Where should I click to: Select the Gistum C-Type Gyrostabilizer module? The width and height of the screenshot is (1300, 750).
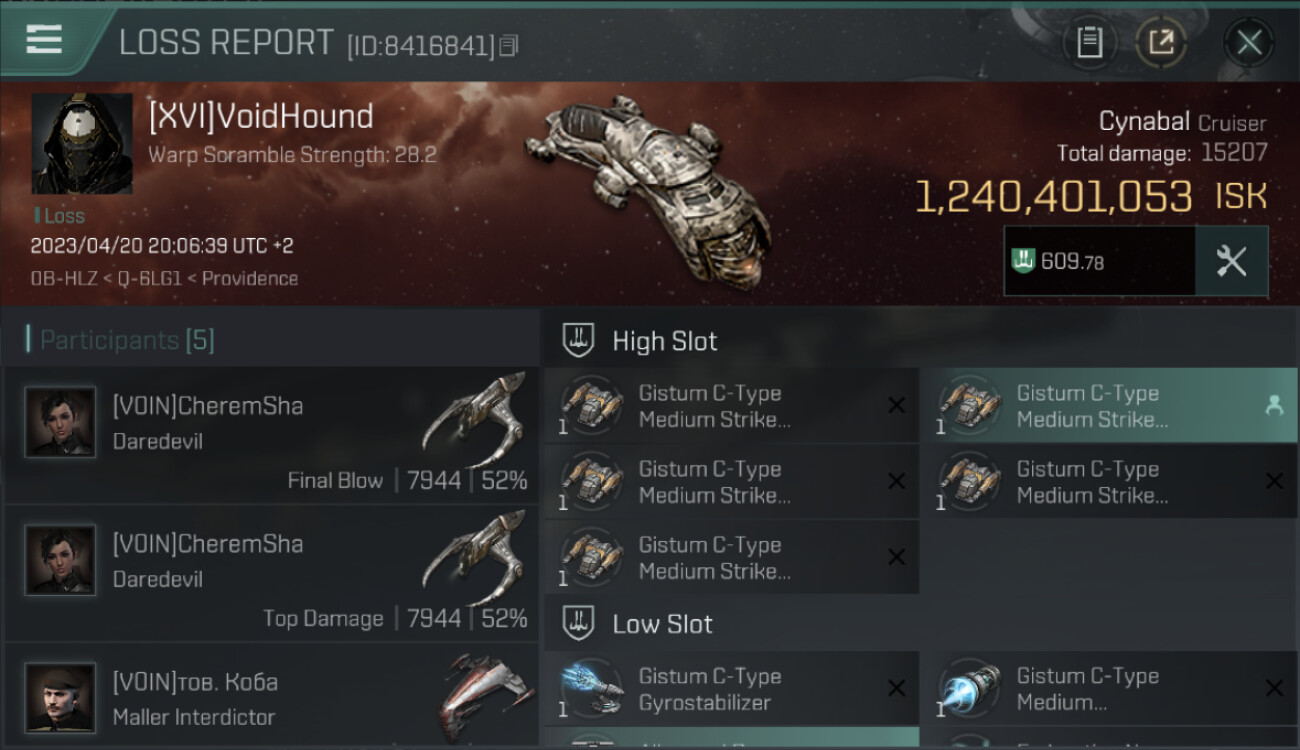pos(731,689)
